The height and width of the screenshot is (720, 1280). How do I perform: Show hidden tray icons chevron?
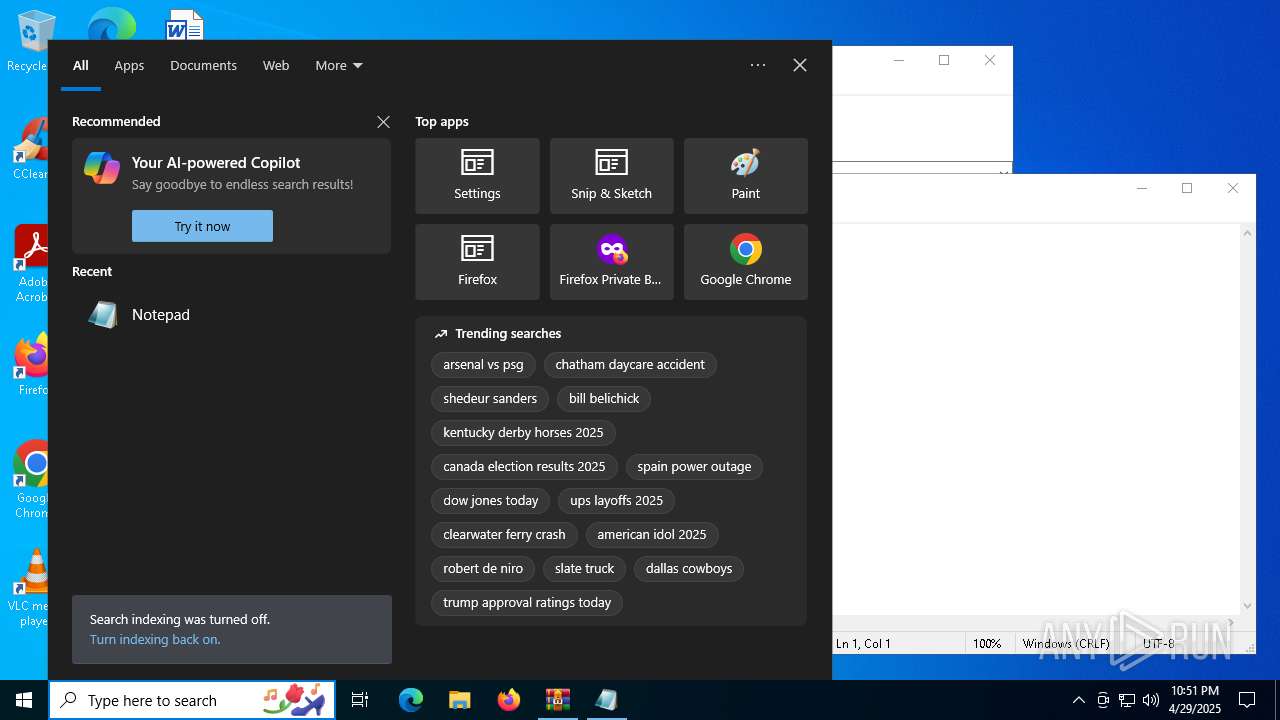pyautogui.click(x=1078, y=700)
